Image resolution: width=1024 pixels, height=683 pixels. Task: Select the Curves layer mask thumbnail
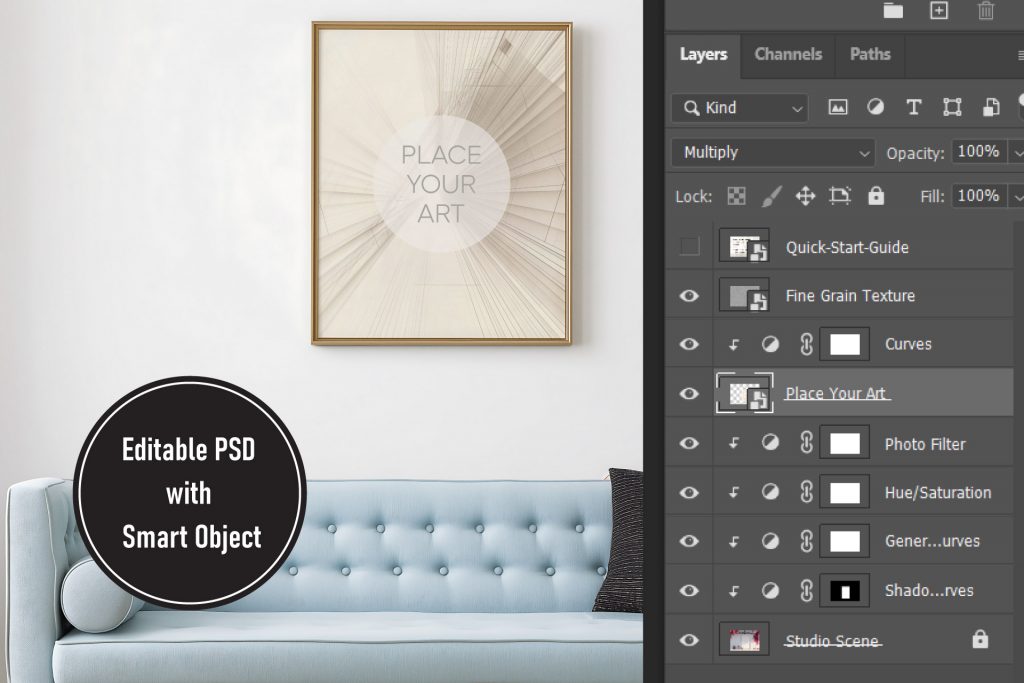pos(844,344)
